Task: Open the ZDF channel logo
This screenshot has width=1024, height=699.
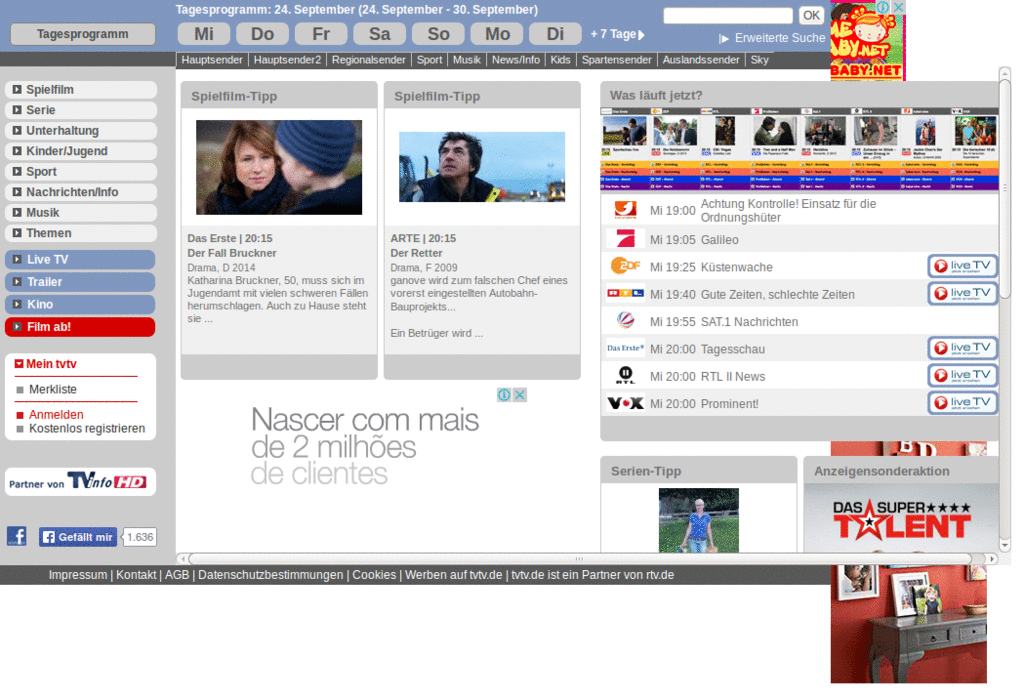Action: tap(625, 266)
